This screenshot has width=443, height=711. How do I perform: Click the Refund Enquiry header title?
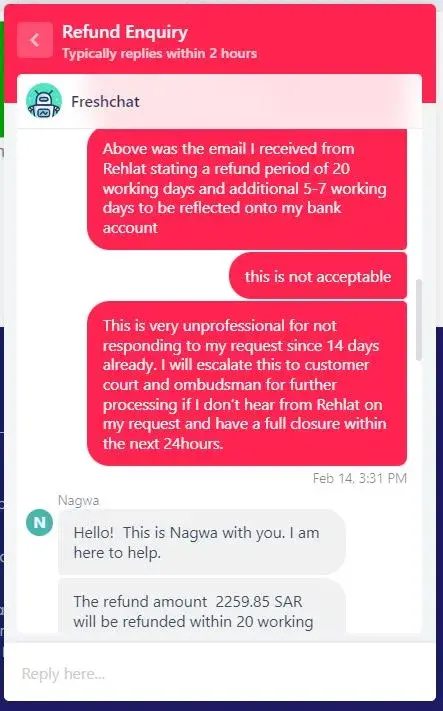click(x=125, y=32)
